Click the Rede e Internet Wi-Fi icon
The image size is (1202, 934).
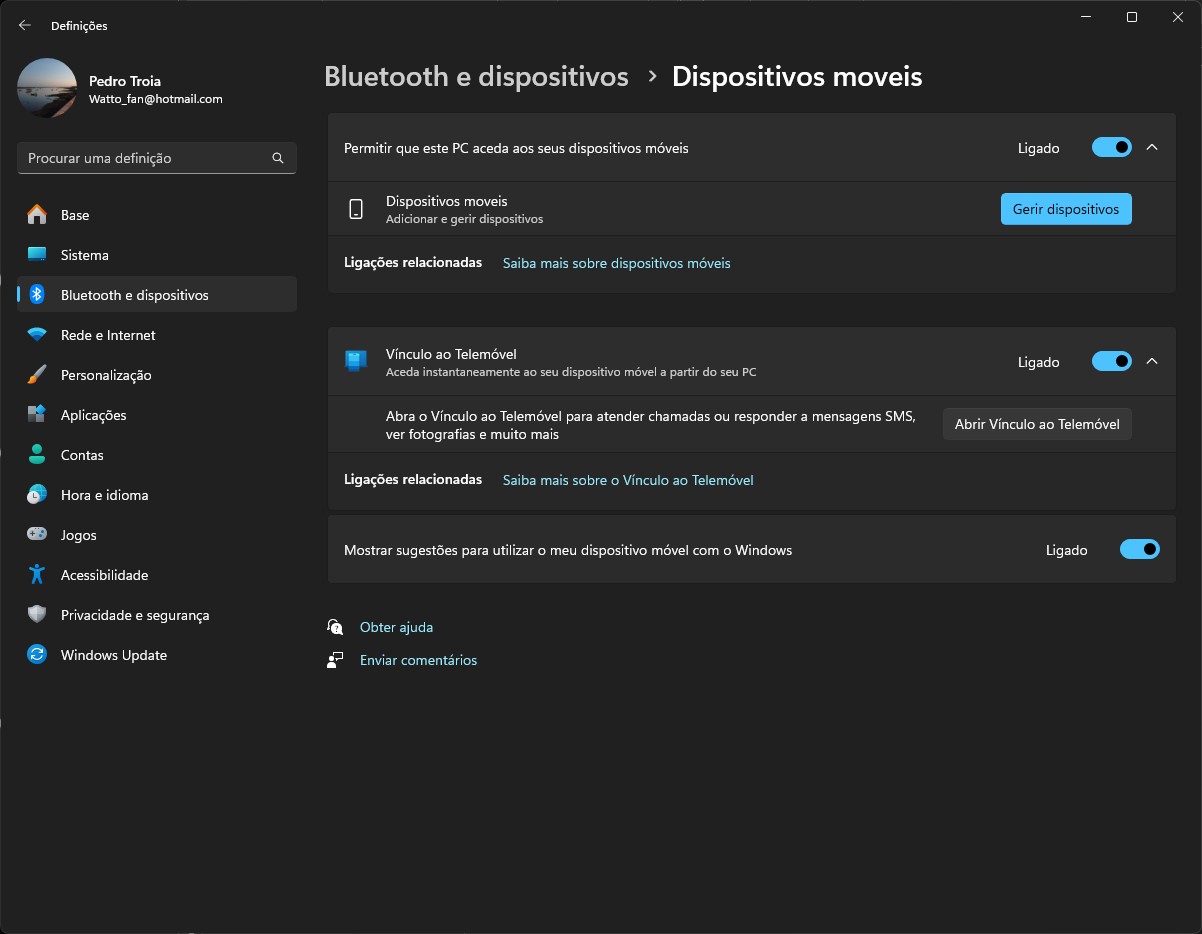coord(37,335)
